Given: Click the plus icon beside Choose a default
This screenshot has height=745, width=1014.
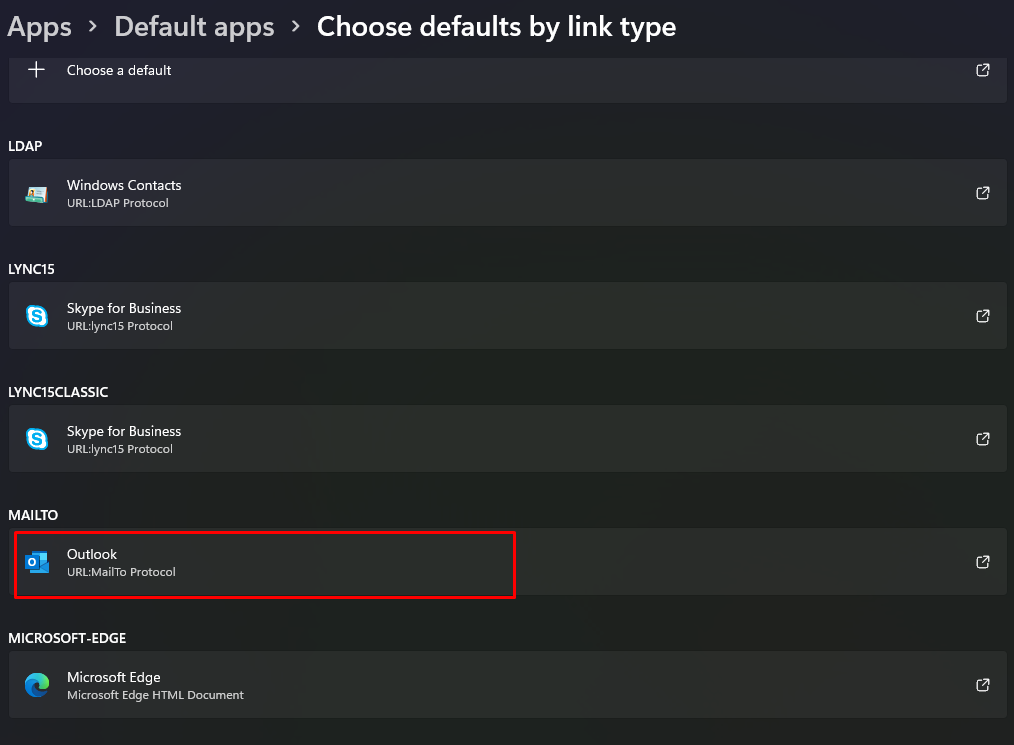Looking at the screenshot, I should coord(37,70).
